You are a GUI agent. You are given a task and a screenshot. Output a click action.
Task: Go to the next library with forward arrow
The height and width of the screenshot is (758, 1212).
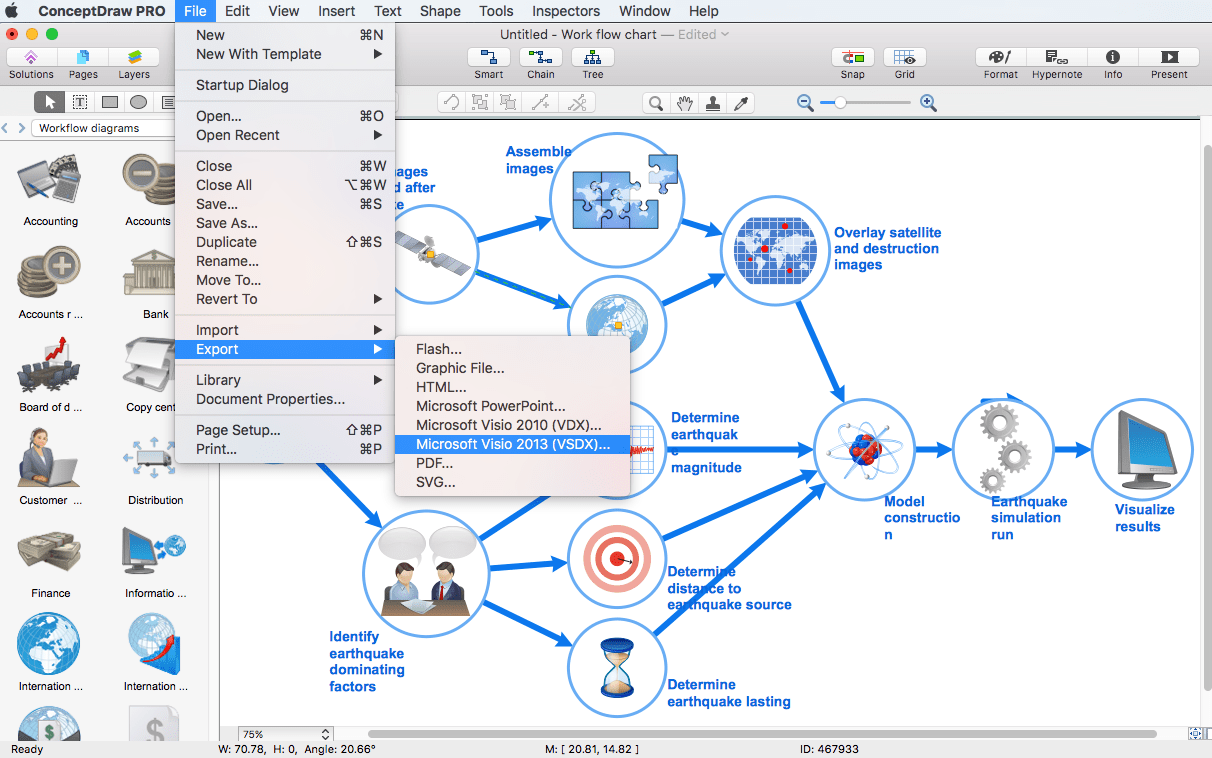(x=22, y=128)
